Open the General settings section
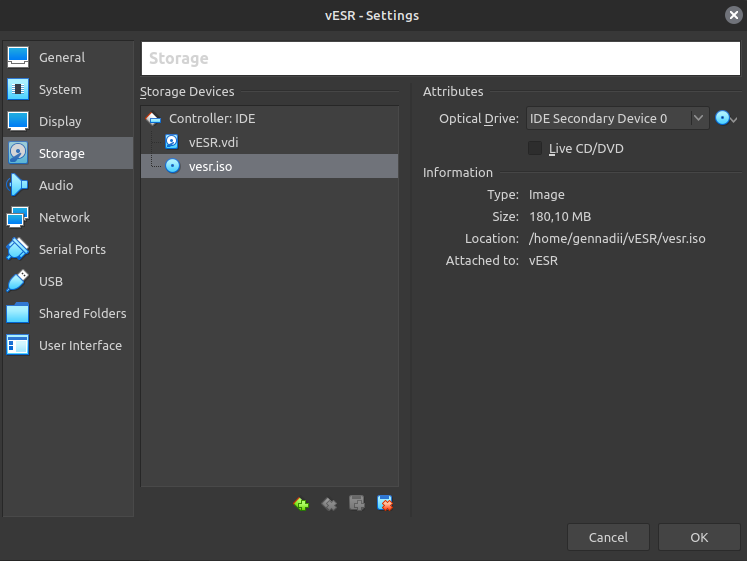Screen dimensions: 747x561 coord(61,58)
